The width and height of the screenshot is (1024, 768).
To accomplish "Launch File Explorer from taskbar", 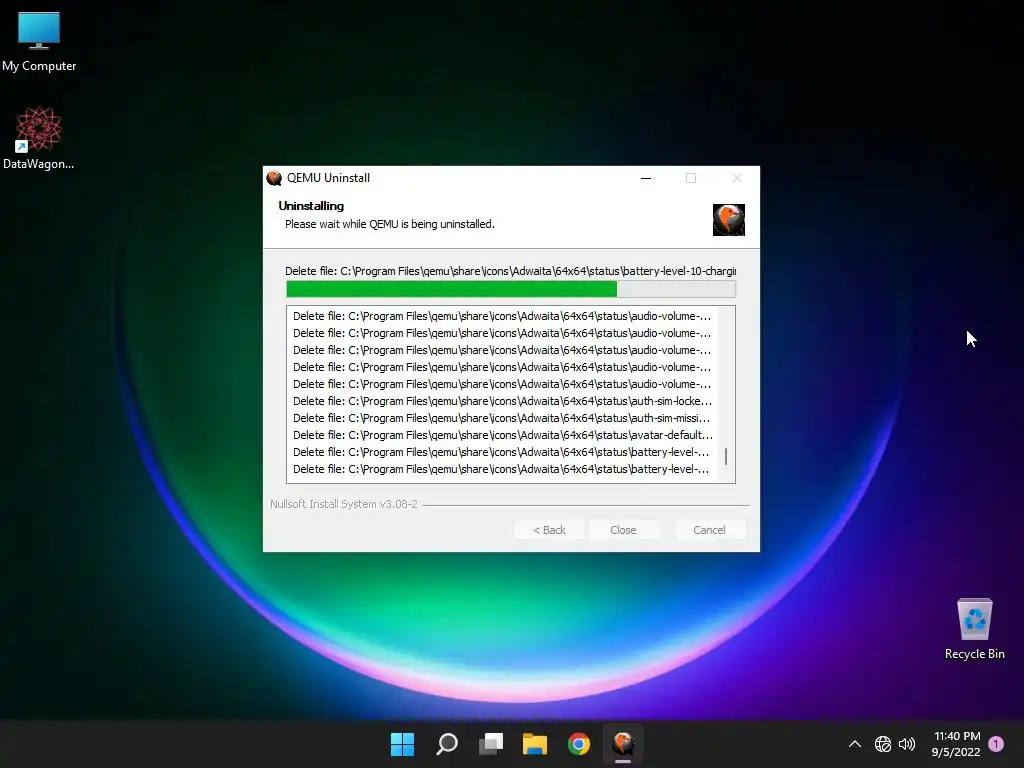I will tap(535, 744).
